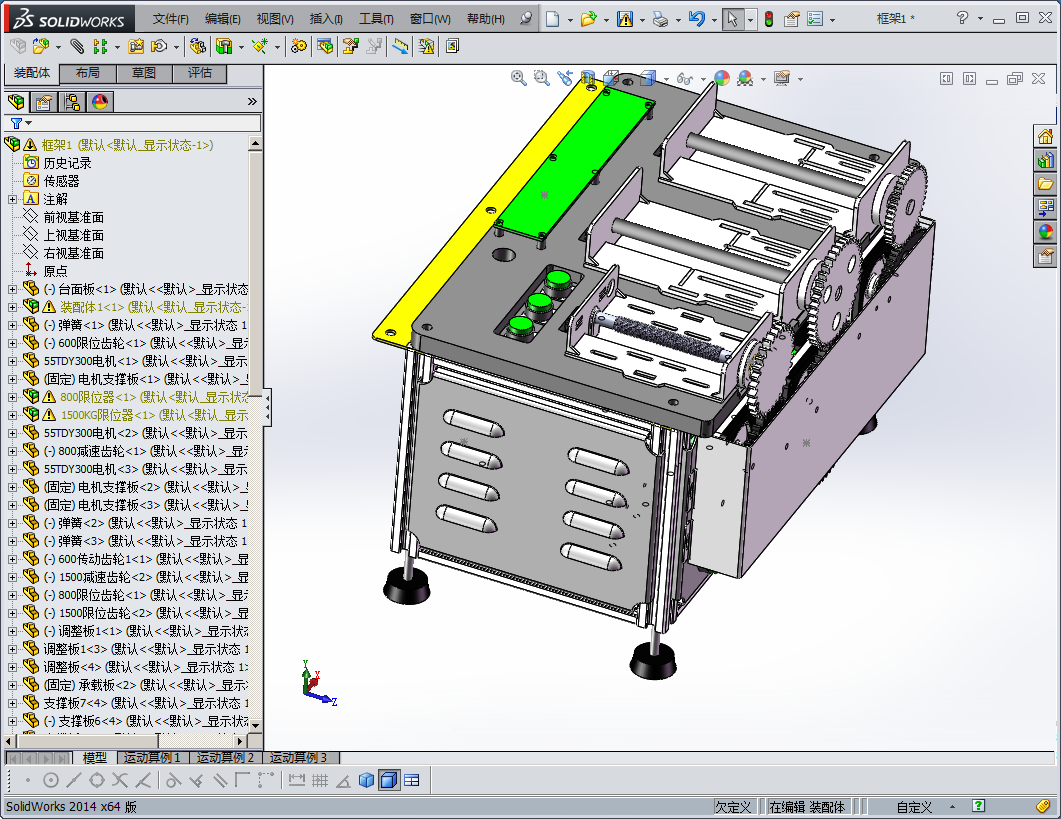Expand the 台面板<1> component node

pos(12,289)
